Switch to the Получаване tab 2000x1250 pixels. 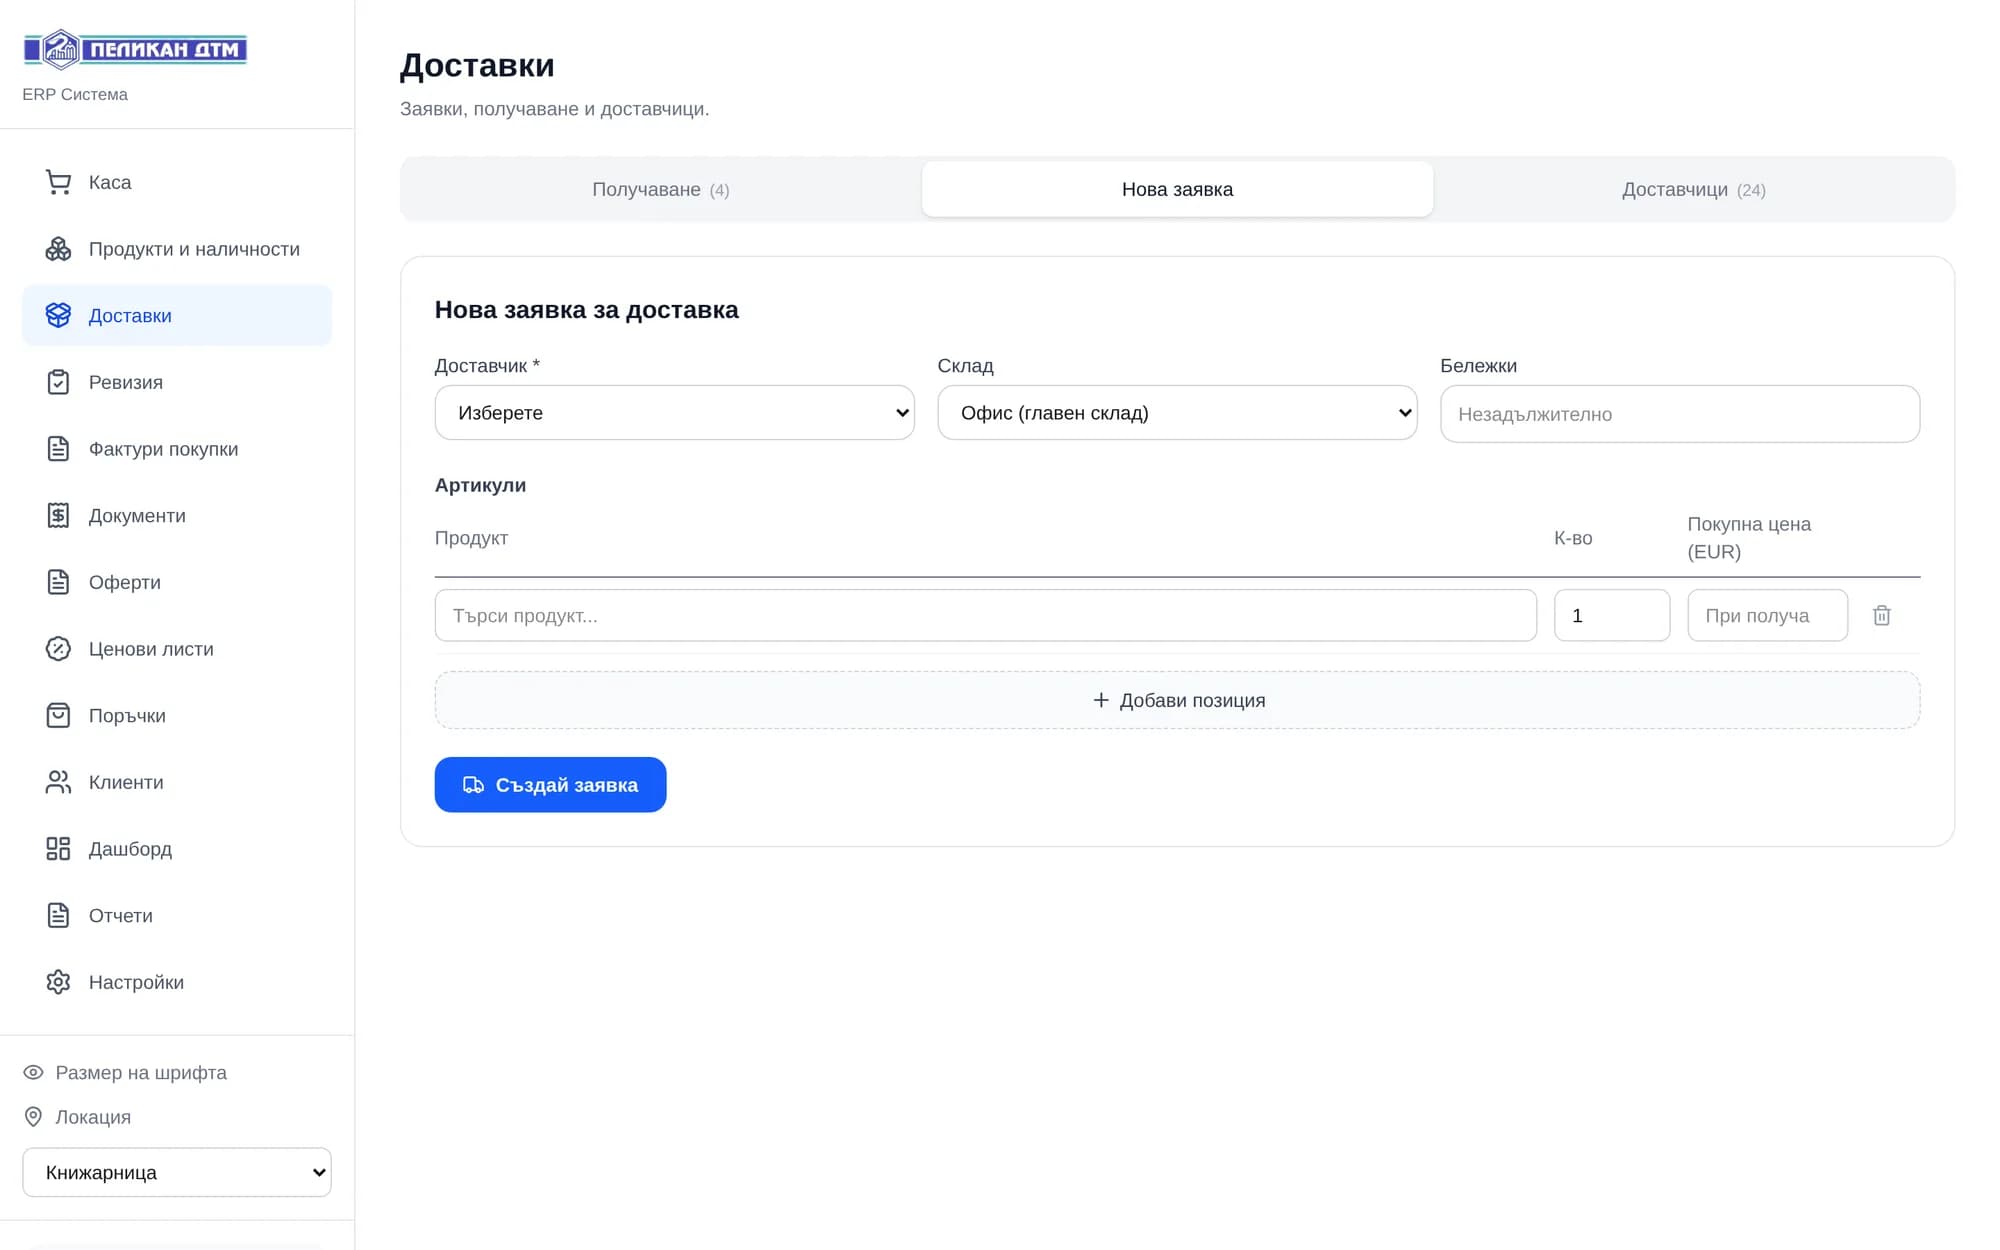click(661, 190)
